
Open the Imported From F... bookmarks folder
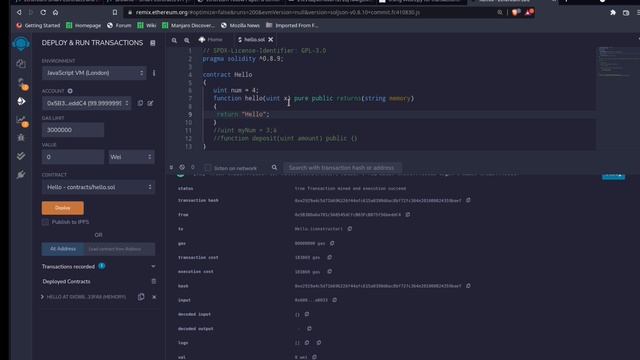point(292,25)
